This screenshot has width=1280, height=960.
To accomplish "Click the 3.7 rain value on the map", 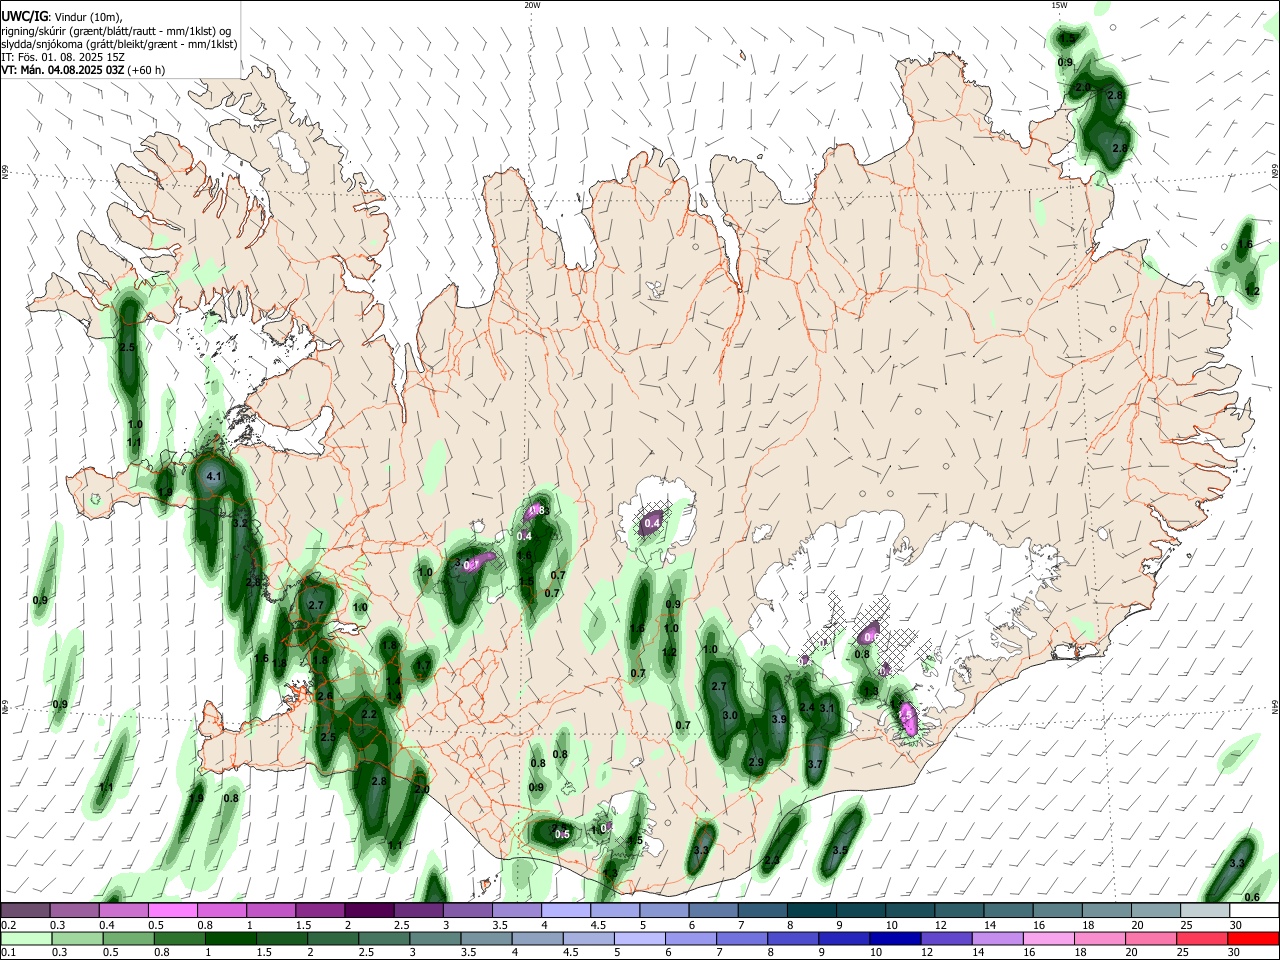I will point(815,764).
